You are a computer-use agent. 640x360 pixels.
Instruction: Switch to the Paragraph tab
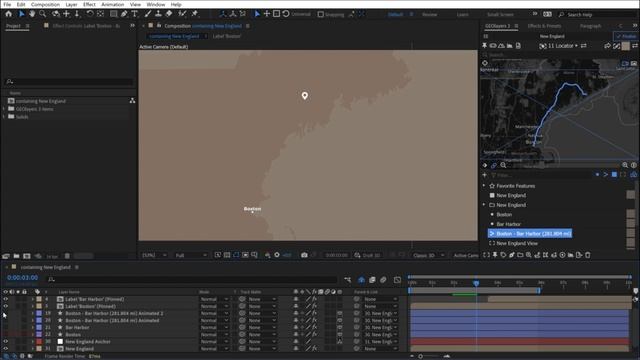tap(591, 26)
